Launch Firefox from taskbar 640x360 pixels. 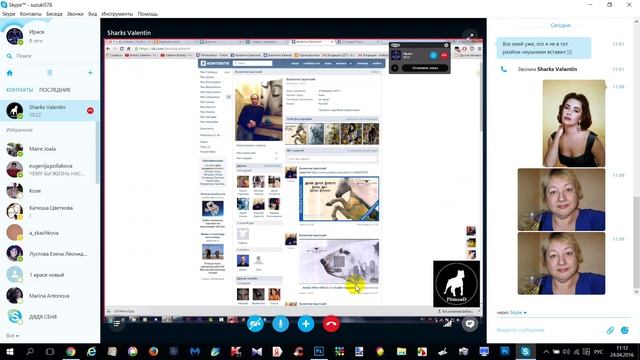153,351
